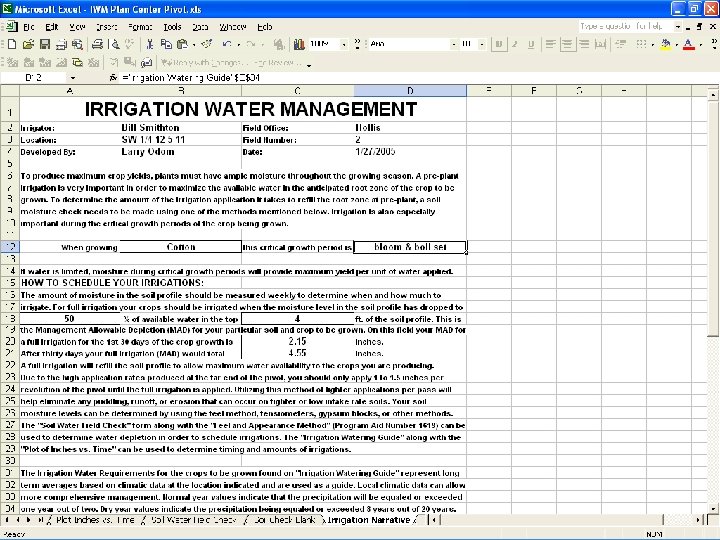The image size is (720, 540).
Task: Click the horizontal scrollbar right arrow
Action: [x=698, y=520]
